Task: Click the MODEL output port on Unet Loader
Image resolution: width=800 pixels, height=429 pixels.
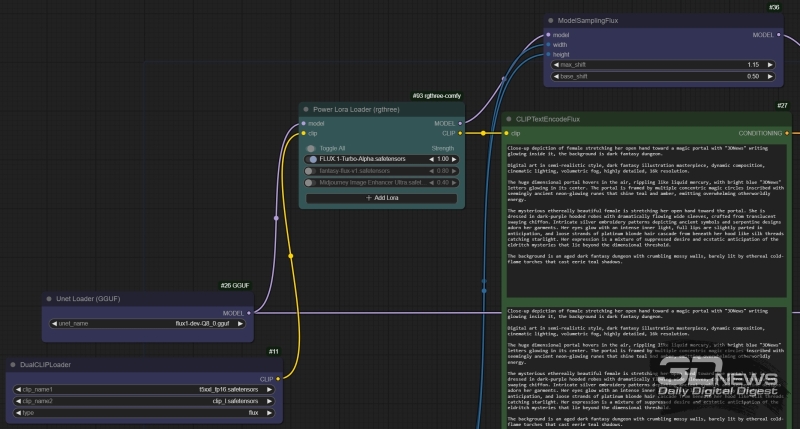Action: click(249, 312)
